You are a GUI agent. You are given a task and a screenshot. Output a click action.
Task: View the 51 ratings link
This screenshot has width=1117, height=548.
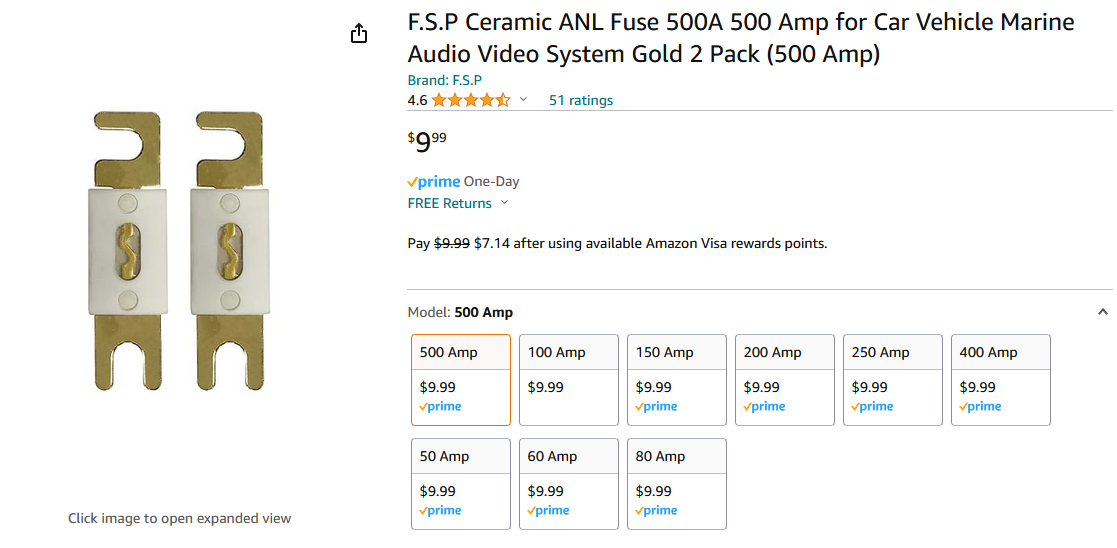(x=581, y=100)
